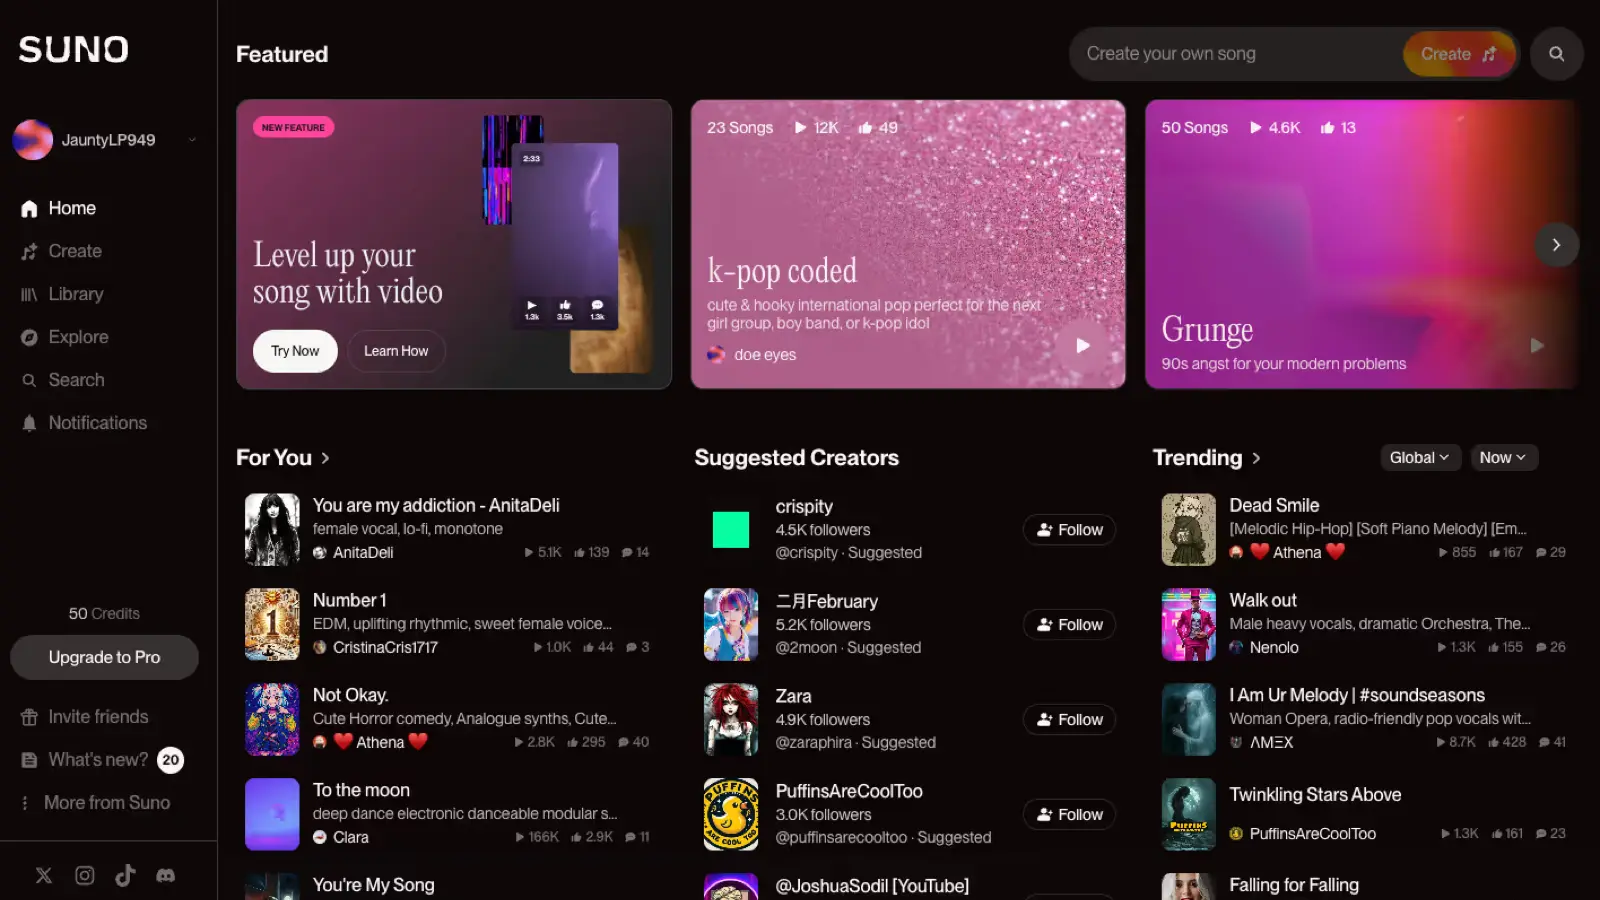Screen dimensions: 1600x900
Task: Open the Not Okay. song cover
Action: coord(272,719)
